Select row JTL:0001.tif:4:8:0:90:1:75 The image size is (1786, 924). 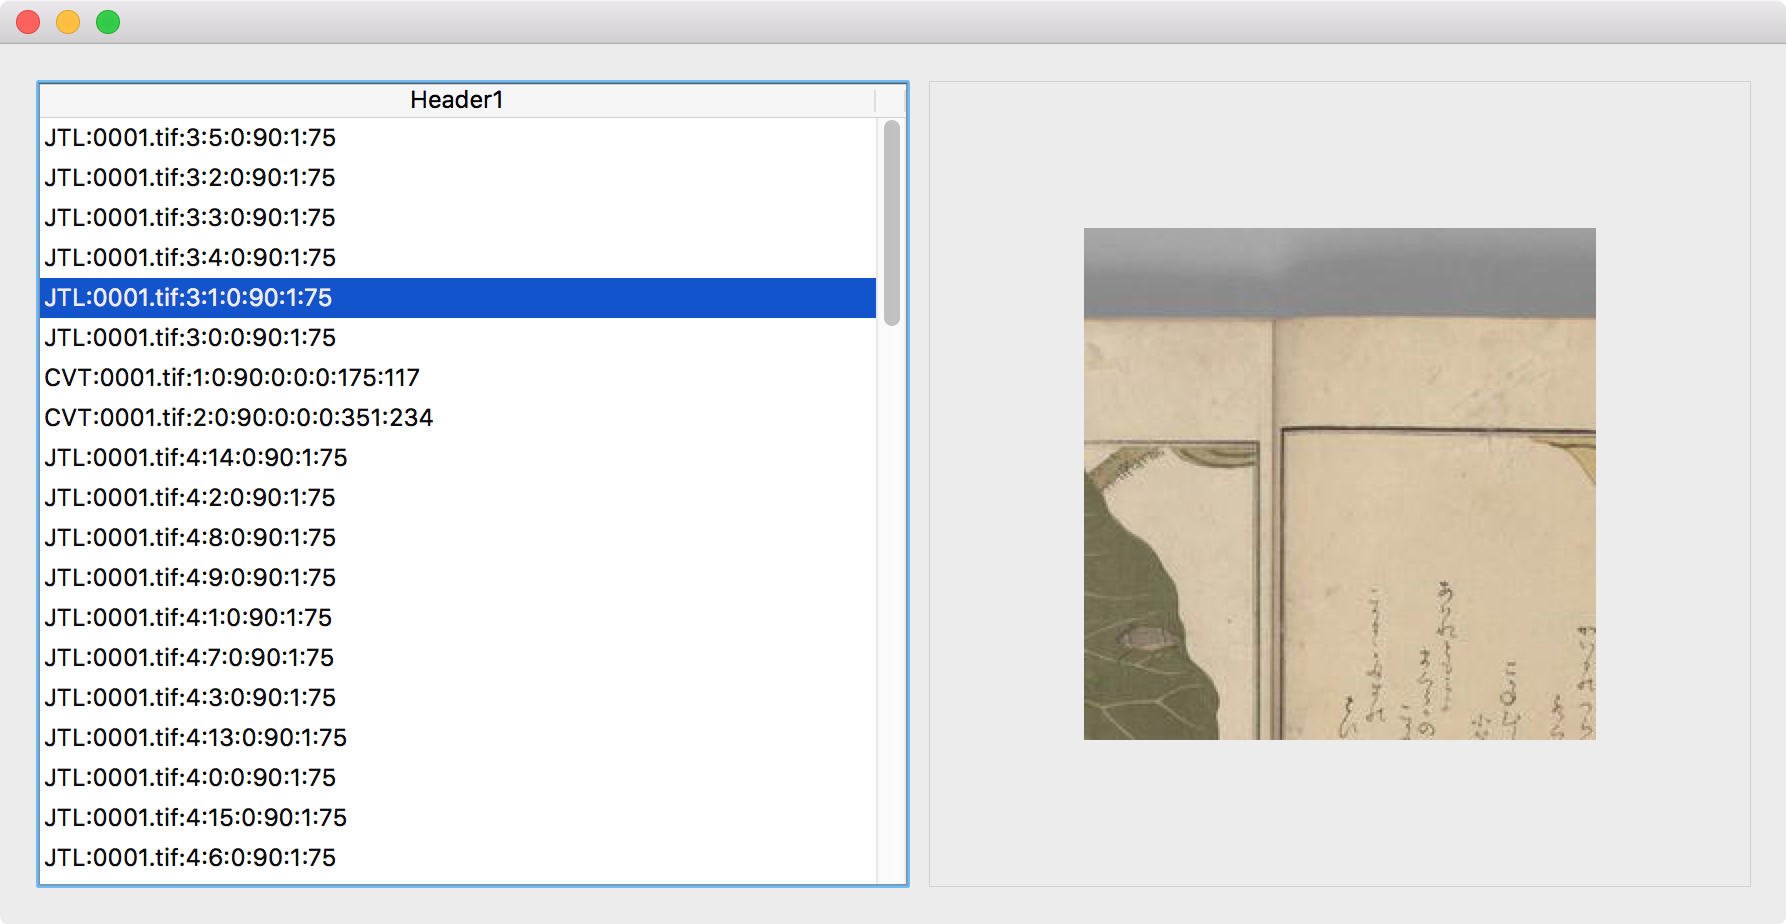point(458,538)
